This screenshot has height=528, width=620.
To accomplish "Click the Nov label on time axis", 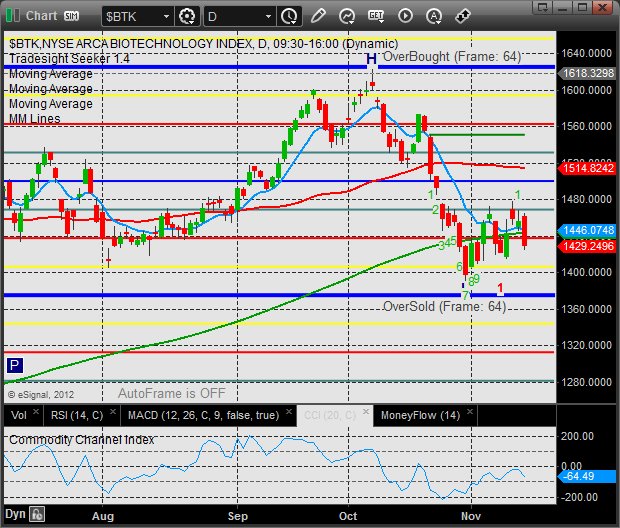I will click(x=471, y=516).
